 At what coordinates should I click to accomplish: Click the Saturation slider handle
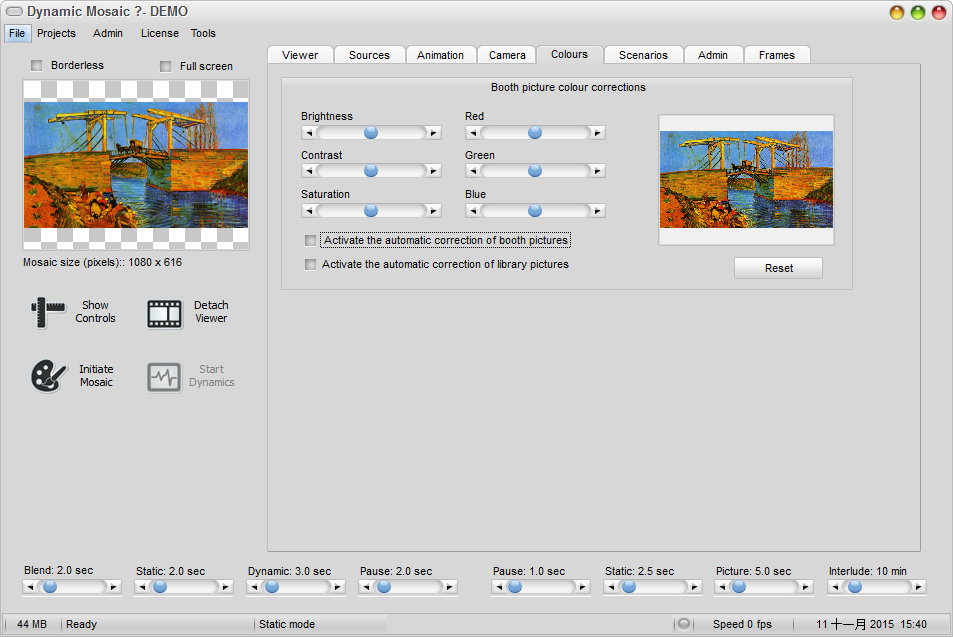[371, 210]
